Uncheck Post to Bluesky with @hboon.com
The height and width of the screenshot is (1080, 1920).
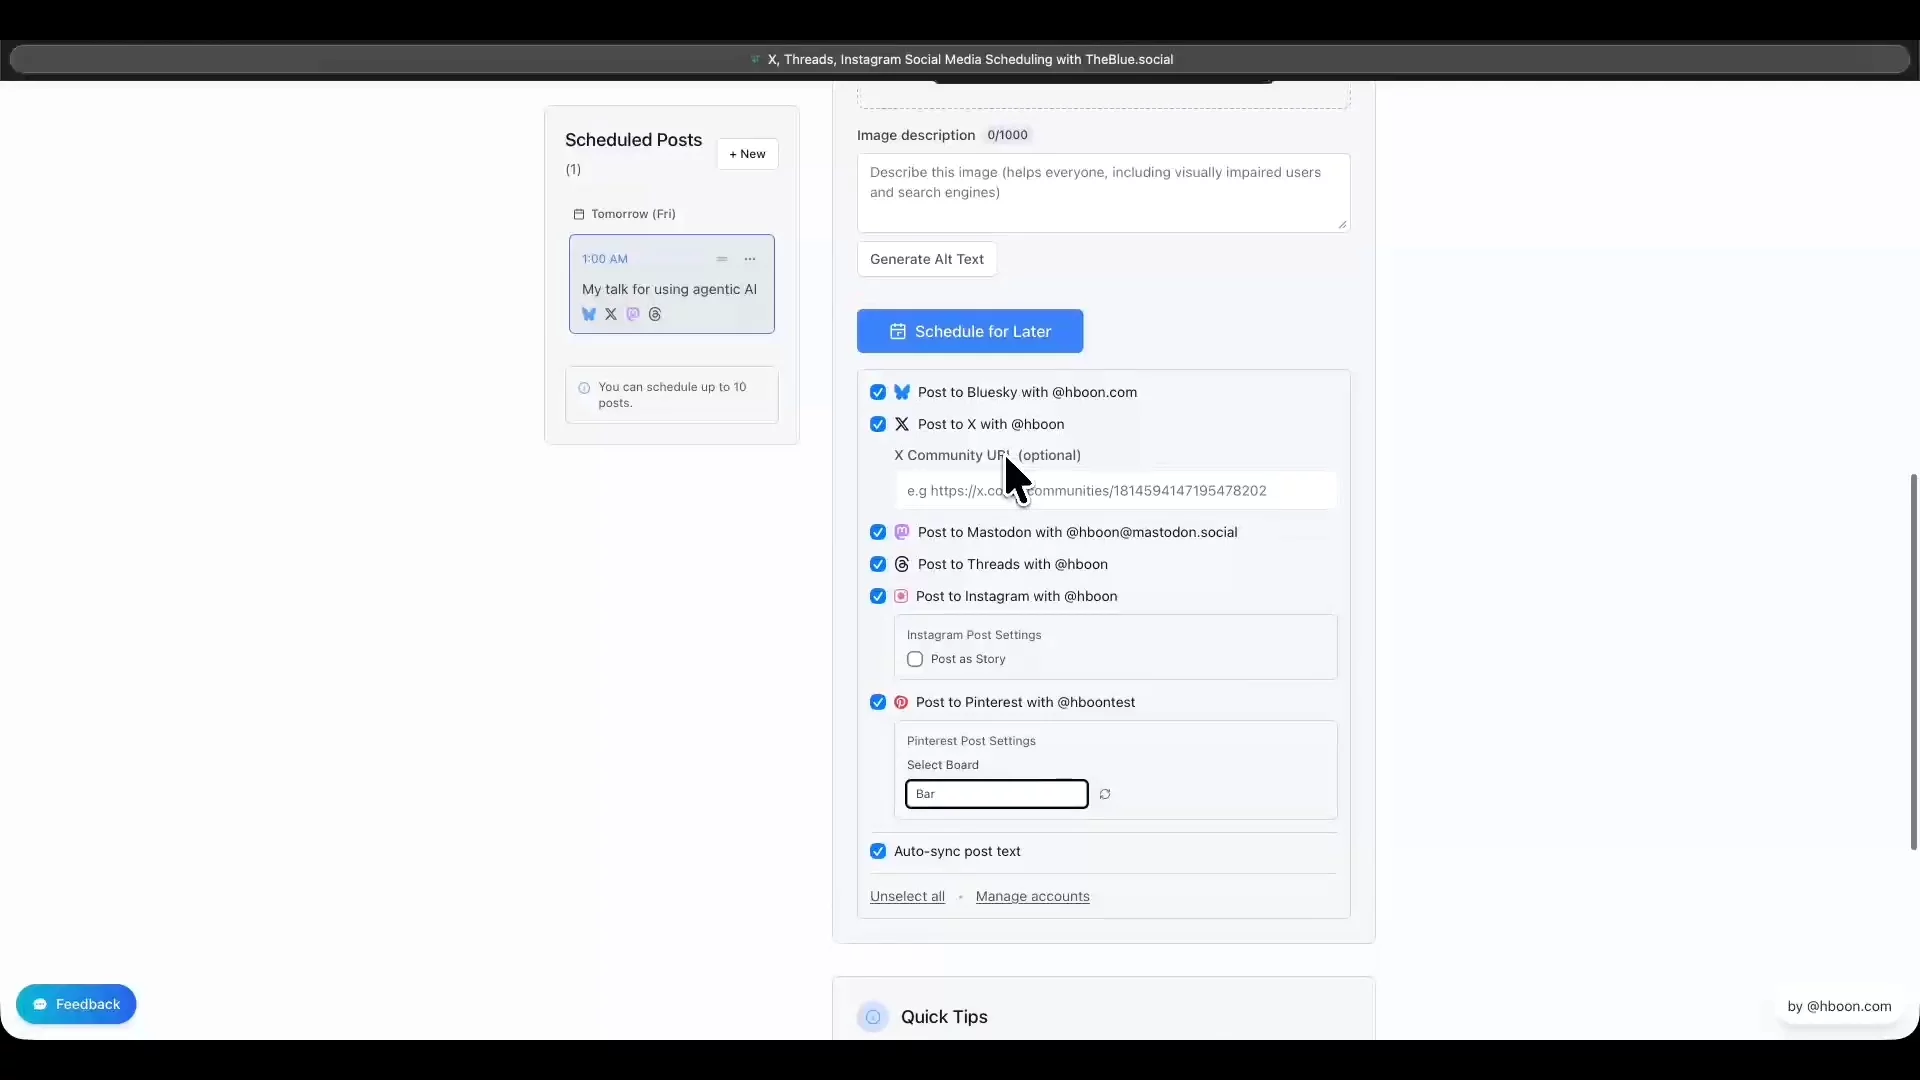878,392
